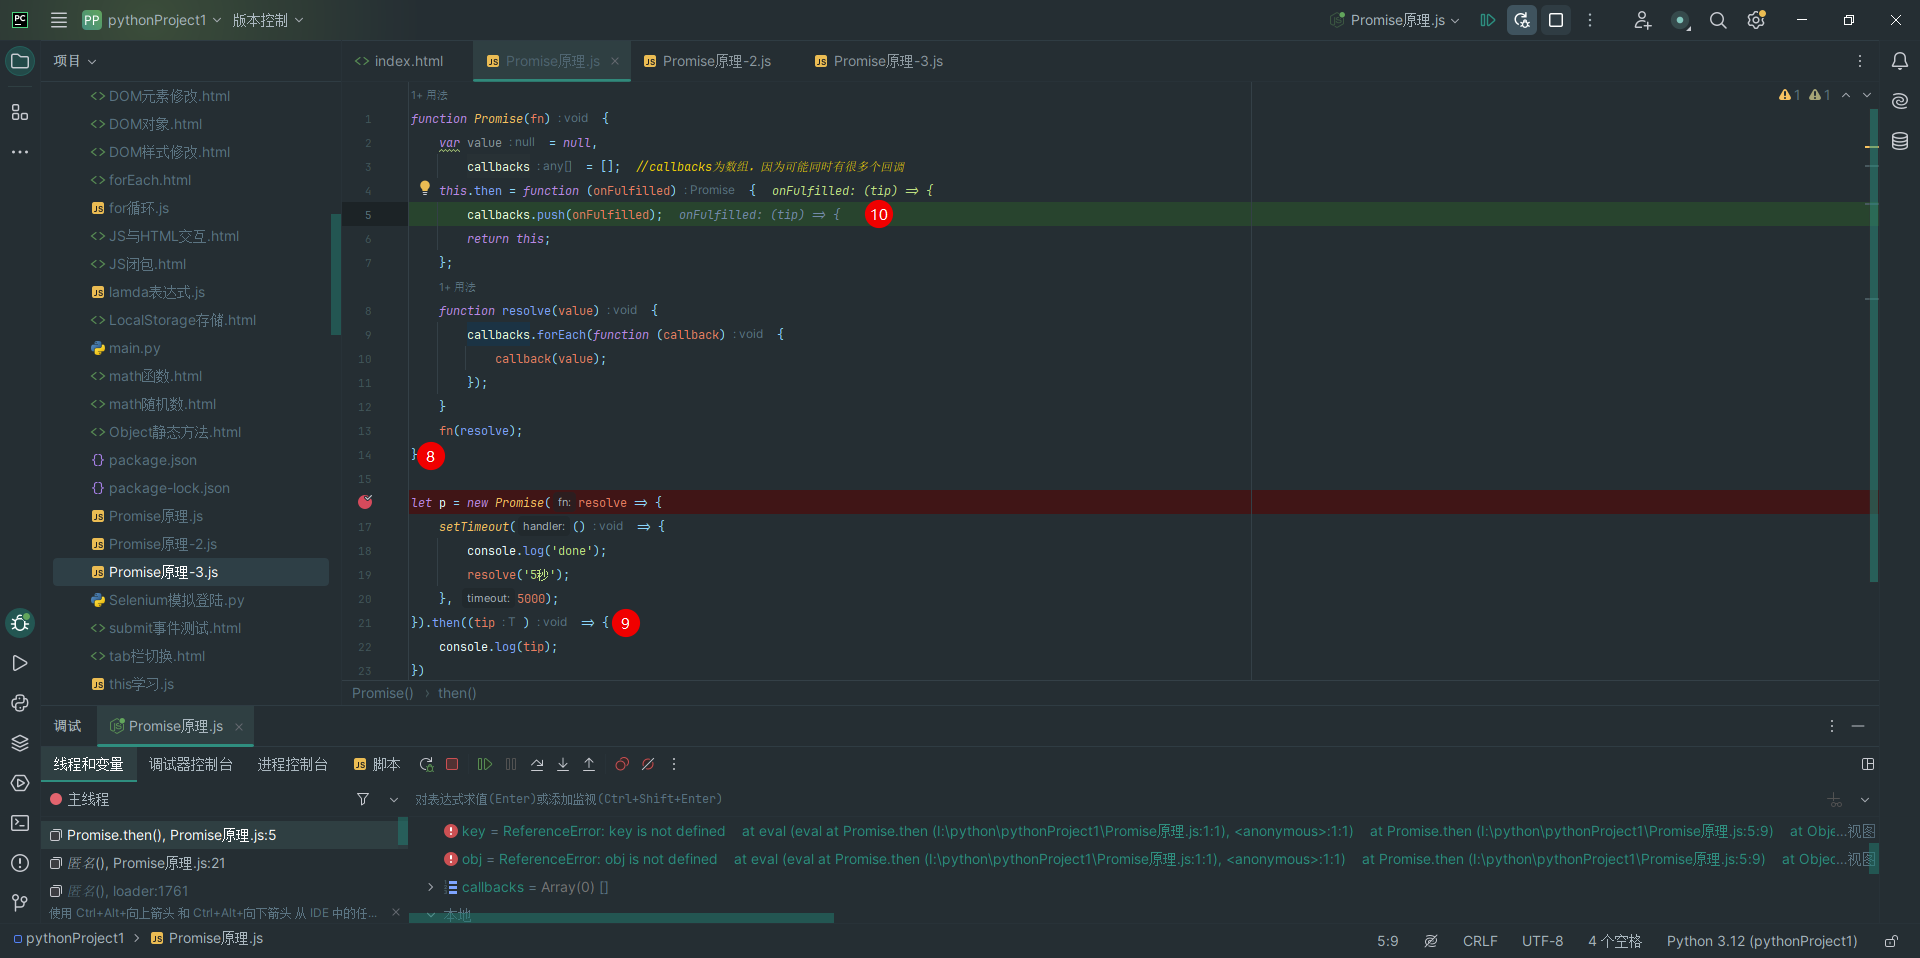Open the Python Packages layers icon
The image size is (1920, 958).
tap(20, 743)
